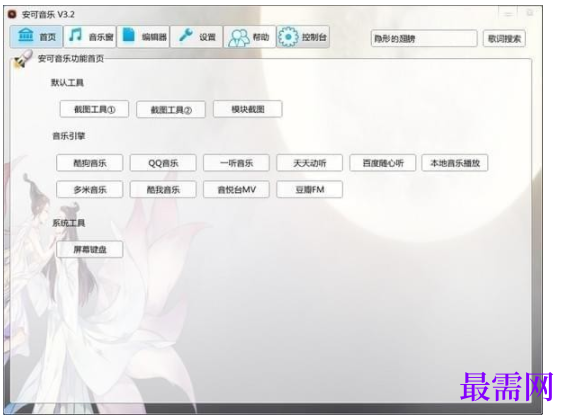
Task: Click the blue document icon for 编辑器
Action: pyautogui.click(x=128, y=35)
